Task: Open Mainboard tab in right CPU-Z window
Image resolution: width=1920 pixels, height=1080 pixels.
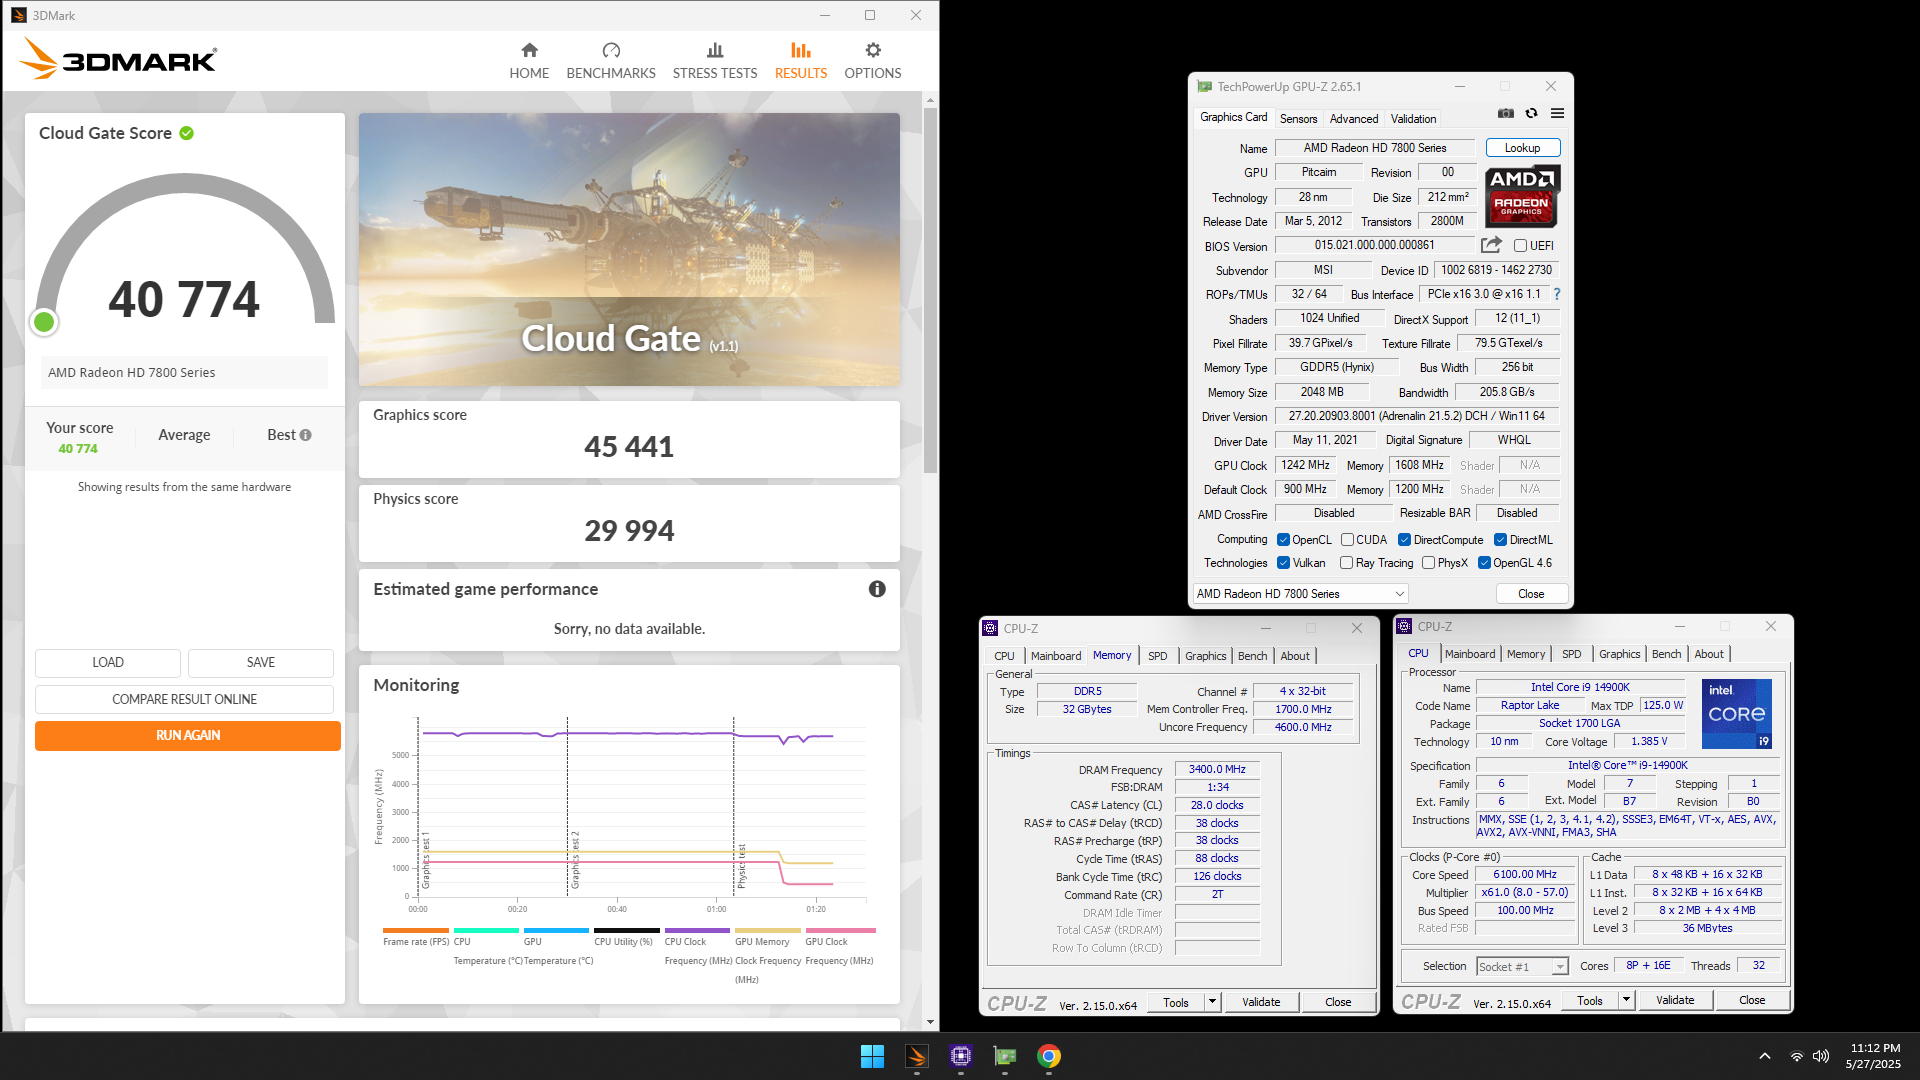Action: coord(1470,654)
